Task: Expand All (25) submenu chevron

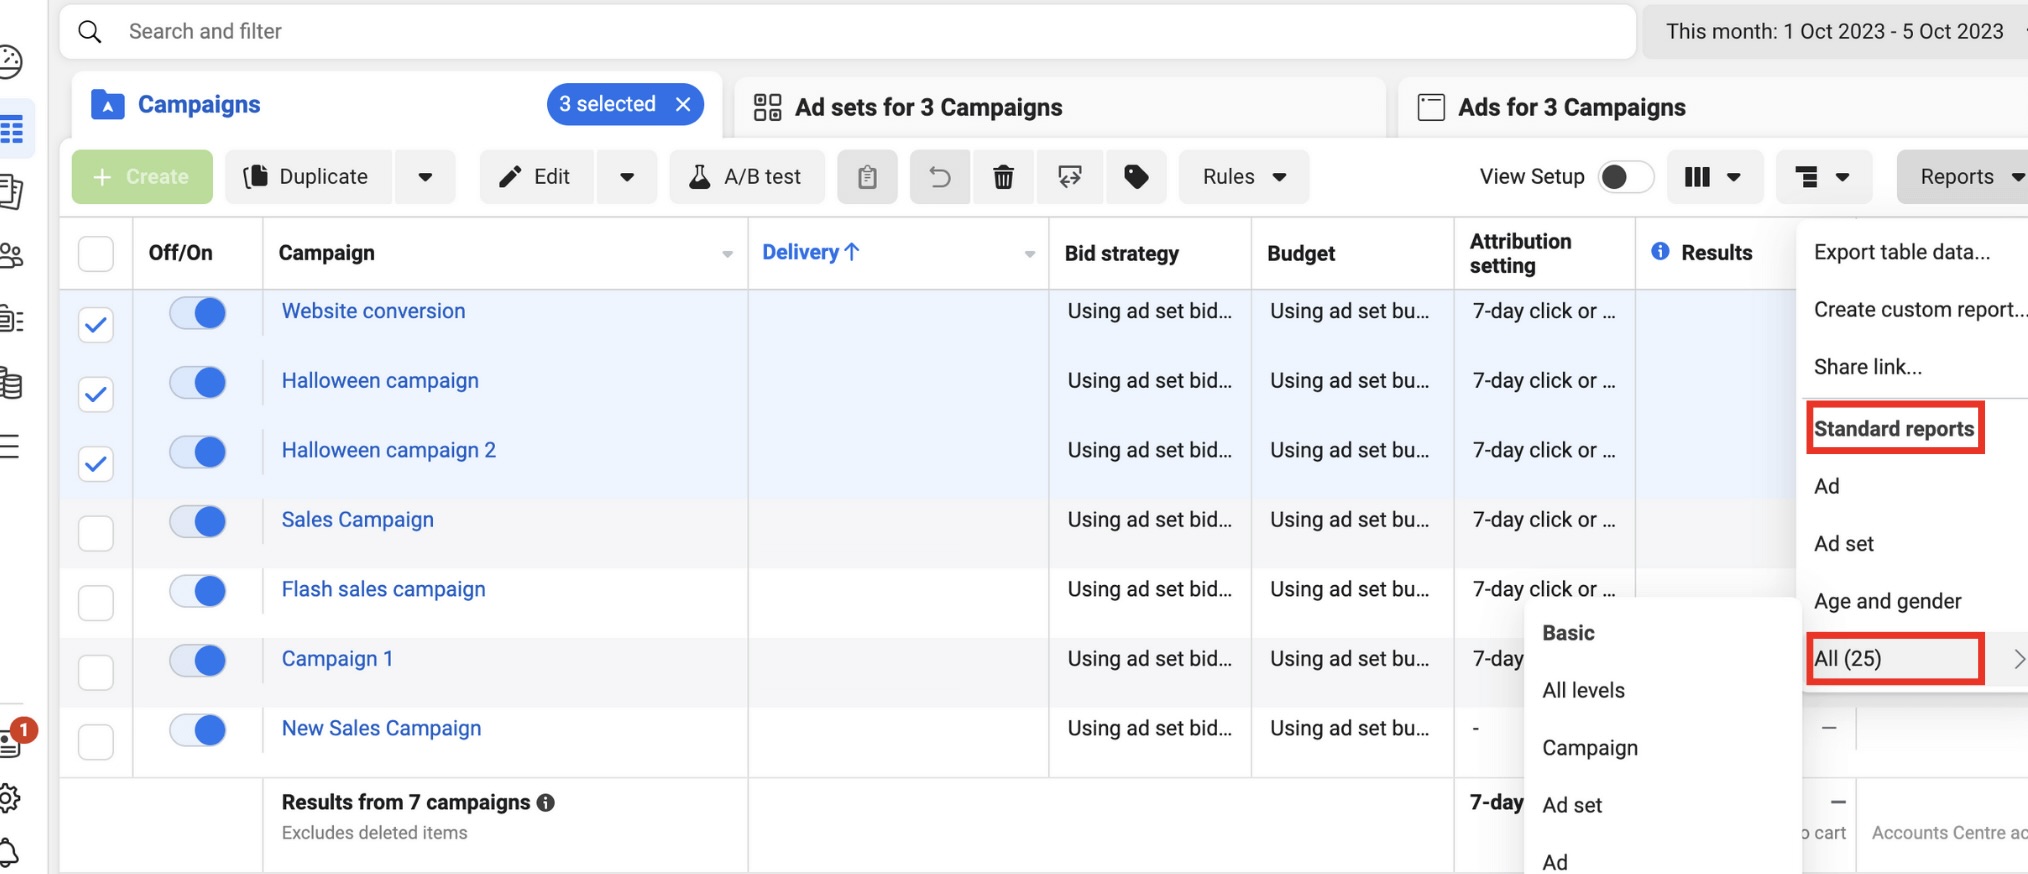Action: (x=2019, y=659)
